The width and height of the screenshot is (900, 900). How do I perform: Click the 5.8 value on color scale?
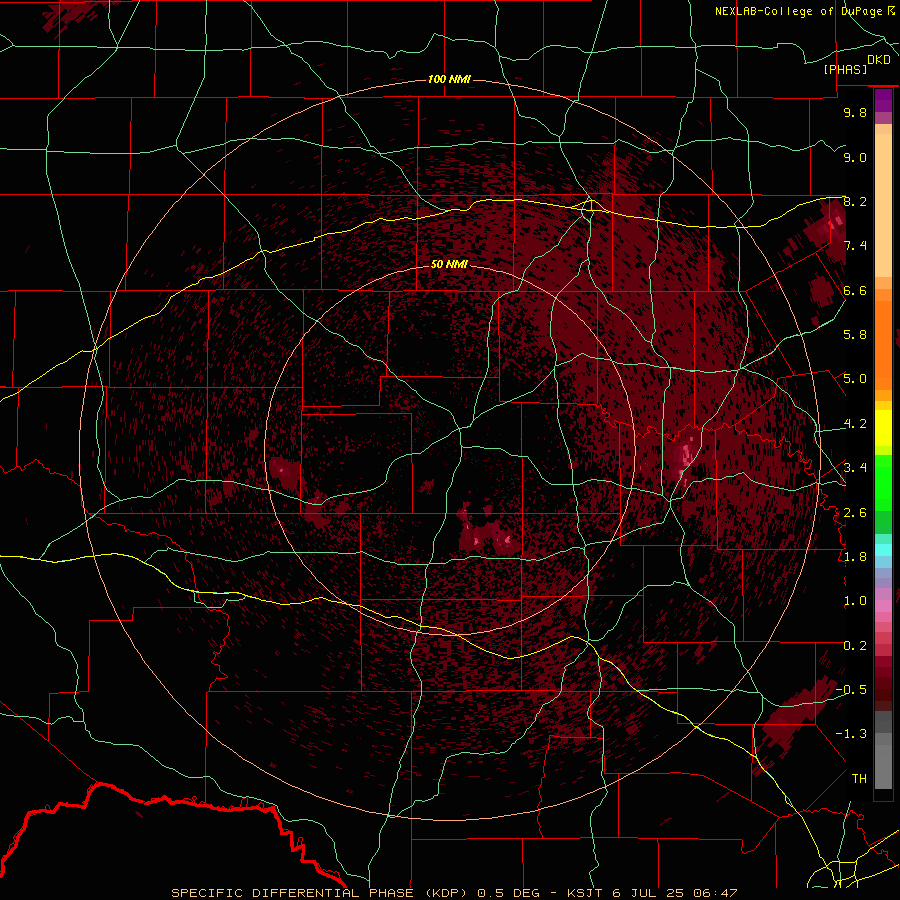[855, 334]
